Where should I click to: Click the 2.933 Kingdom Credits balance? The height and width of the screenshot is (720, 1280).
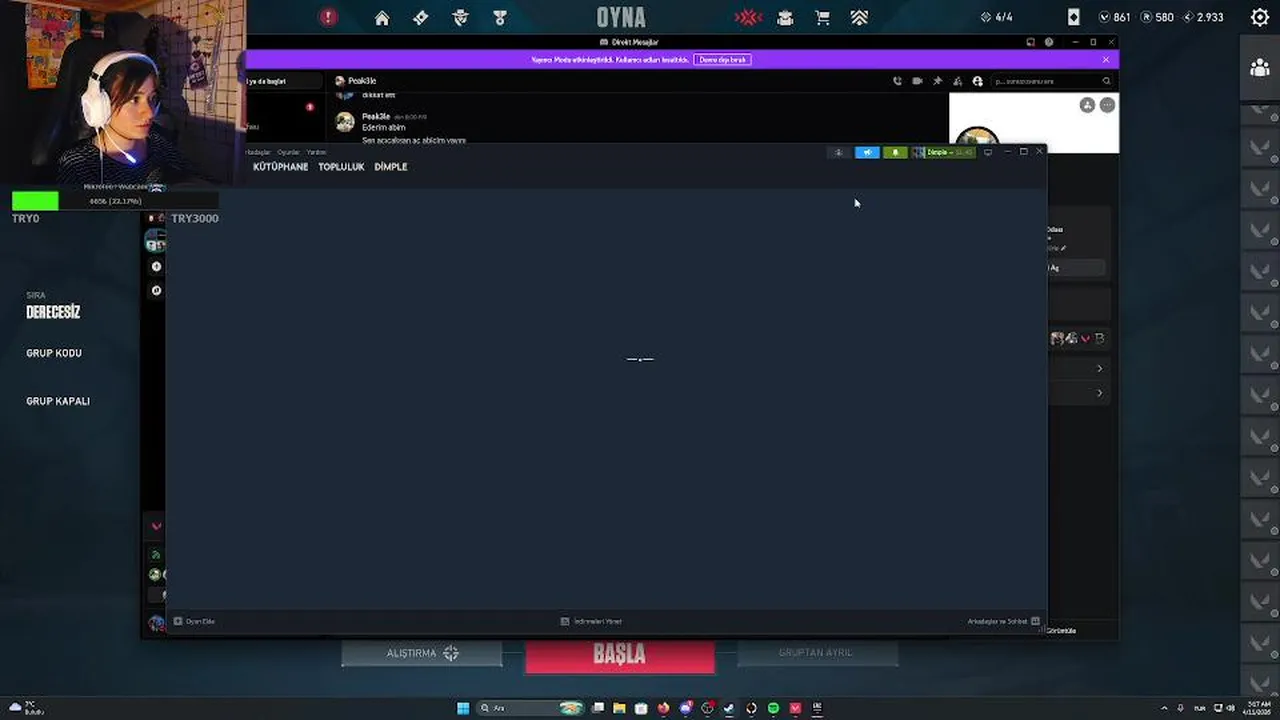click(1203, 17)
